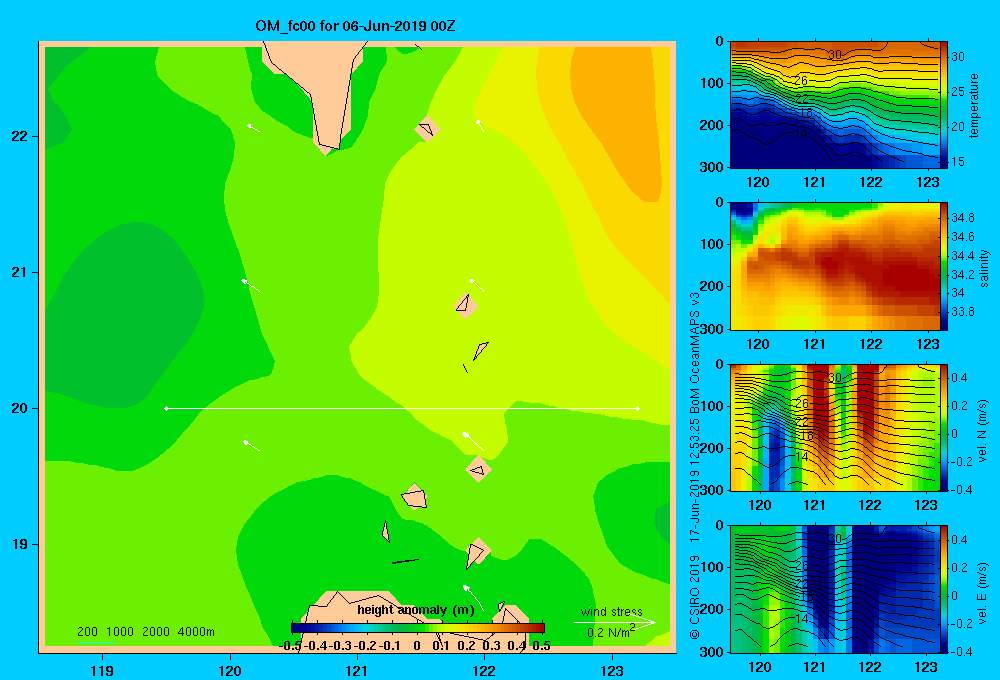Select the "wind stress" legend label

[x=612, y=611]
